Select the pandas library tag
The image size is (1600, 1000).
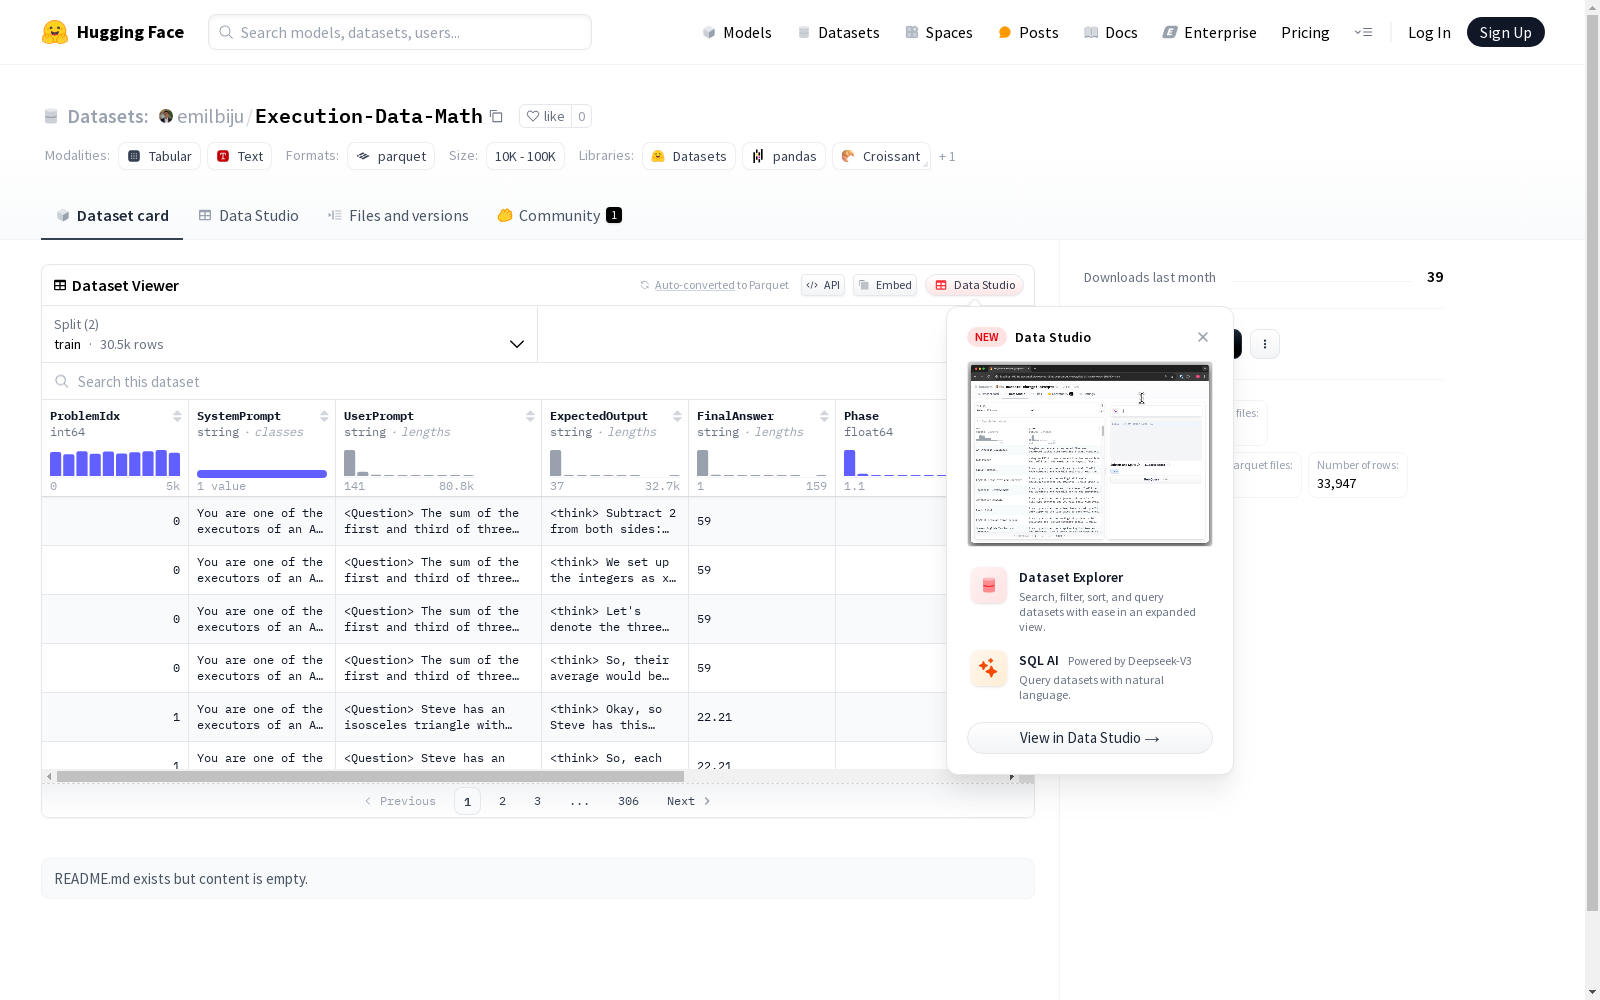784,156
